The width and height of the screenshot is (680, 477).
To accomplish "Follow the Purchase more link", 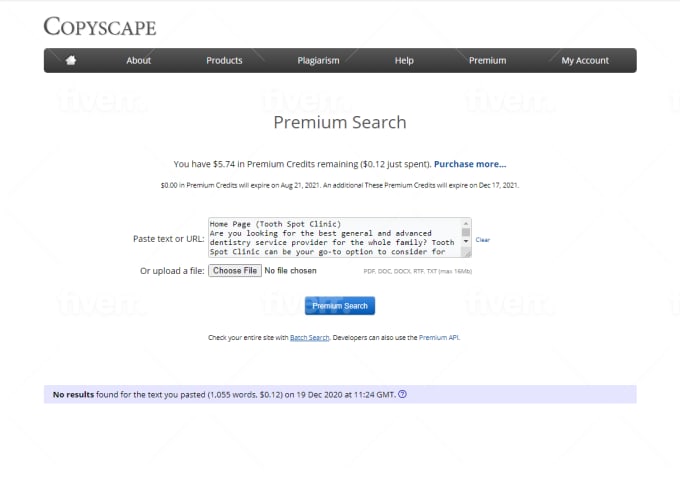I will 470,164.
